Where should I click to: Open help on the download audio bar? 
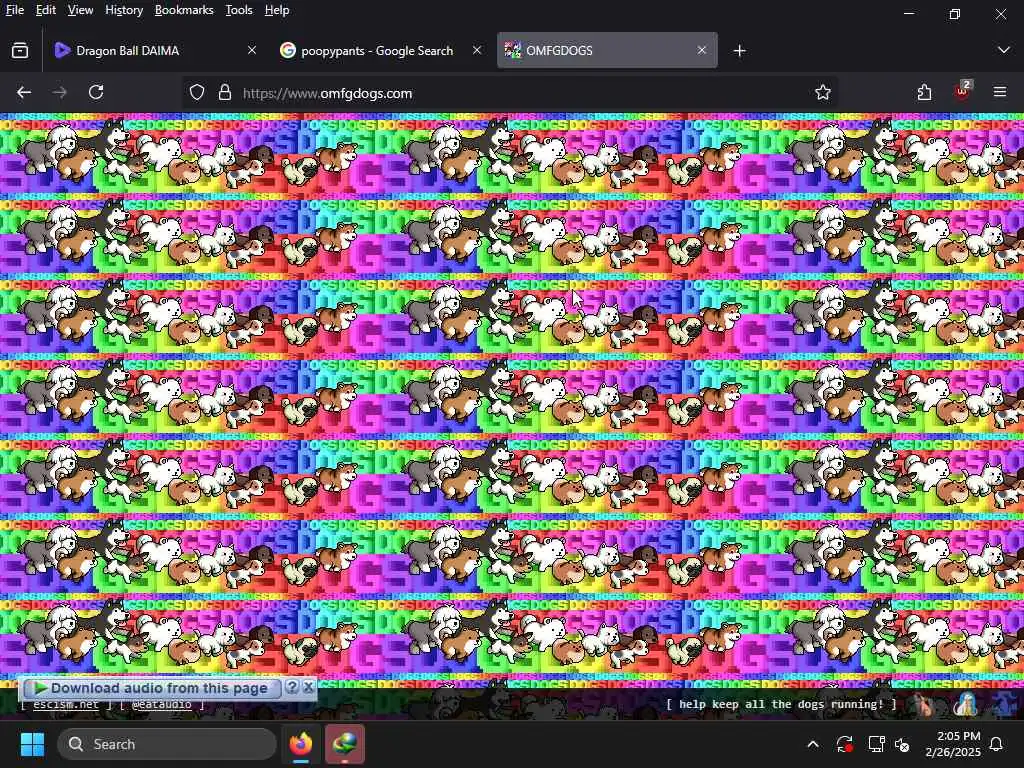[293, 687]
